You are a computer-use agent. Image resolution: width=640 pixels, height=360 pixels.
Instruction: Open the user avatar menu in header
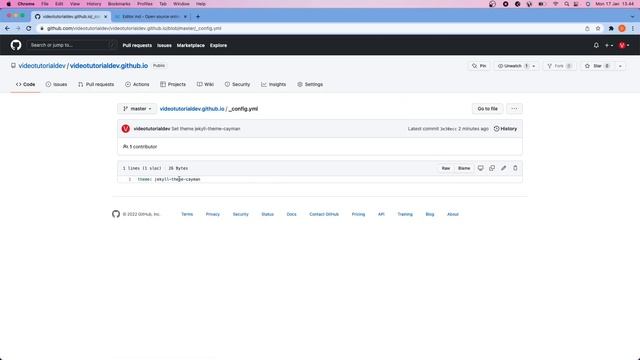coord(624,45)
